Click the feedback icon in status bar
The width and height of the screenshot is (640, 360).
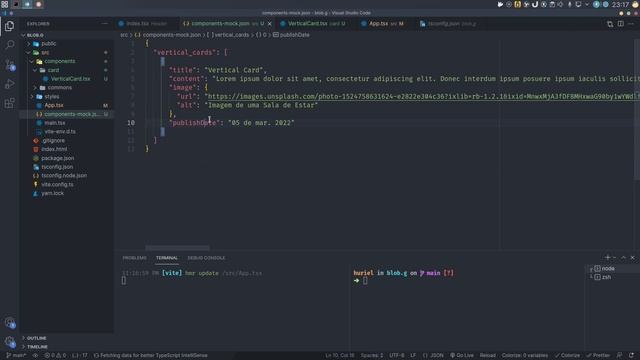click(x=619, y=355)
